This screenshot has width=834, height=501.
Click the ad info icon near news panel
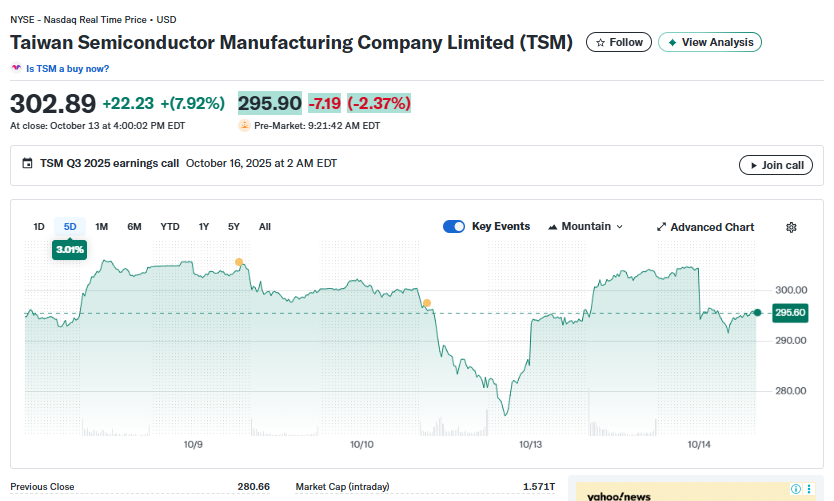point(796,489)
